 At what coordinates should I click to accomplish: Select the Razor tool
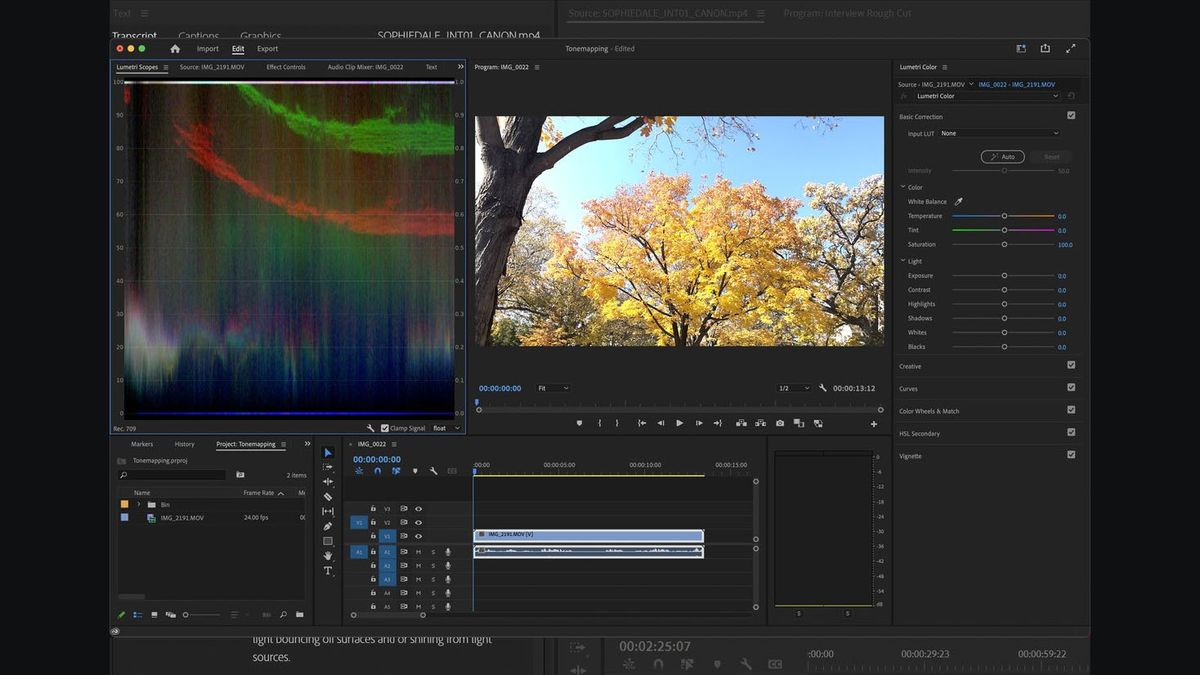[328, 497]
